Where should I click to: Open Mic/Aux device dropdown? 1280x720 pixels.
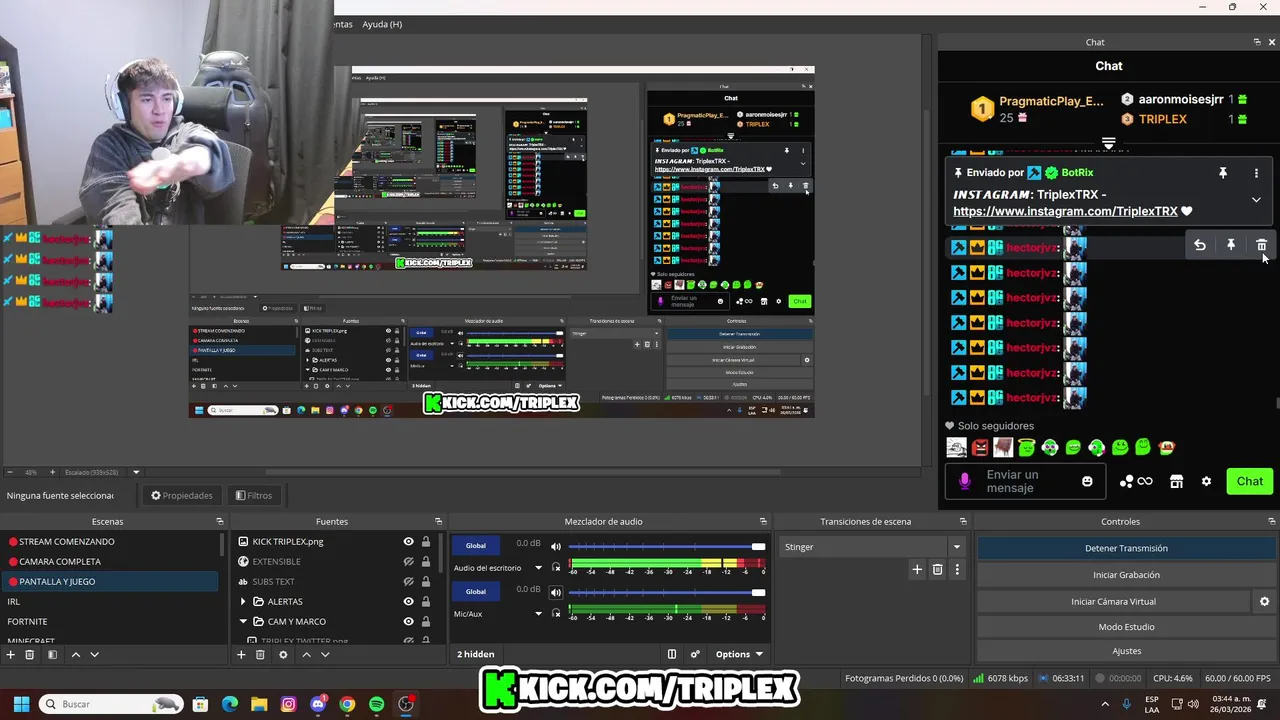(x=538, y=613)
